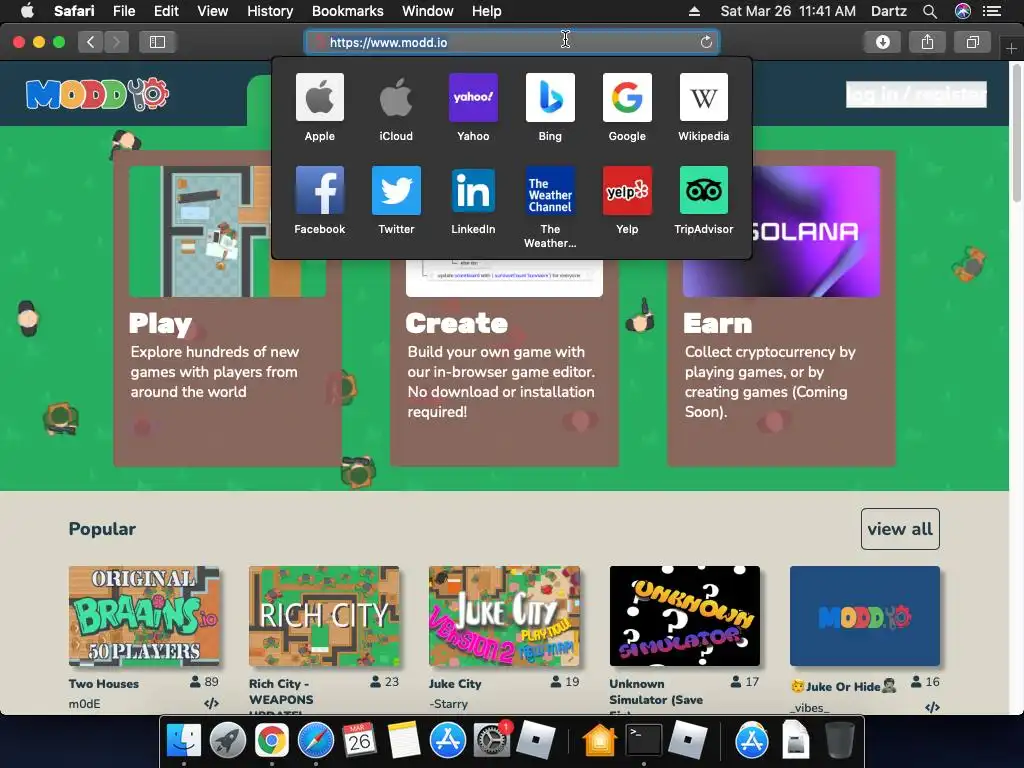Add a new tab with the plus button
Screen dimensions: 1024x768
pyautogui.click(x=1011, y=48)
